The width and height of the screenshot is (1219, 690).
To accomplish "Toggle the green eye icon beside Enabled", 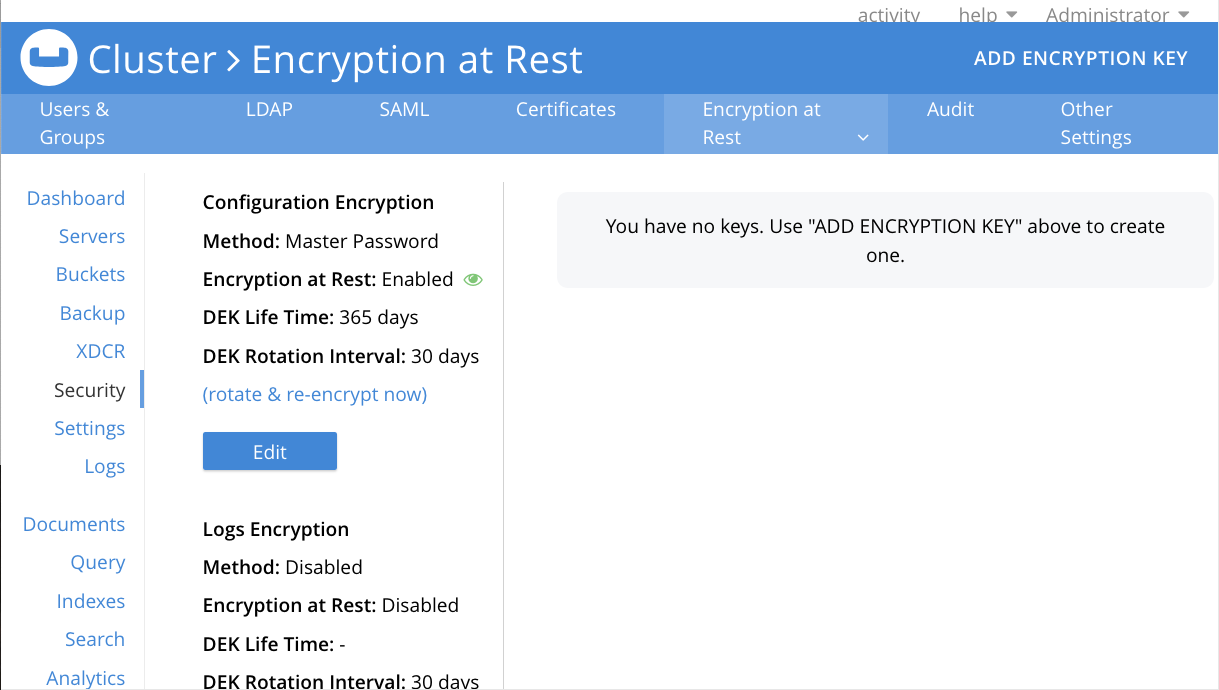I will click(473, 280).
